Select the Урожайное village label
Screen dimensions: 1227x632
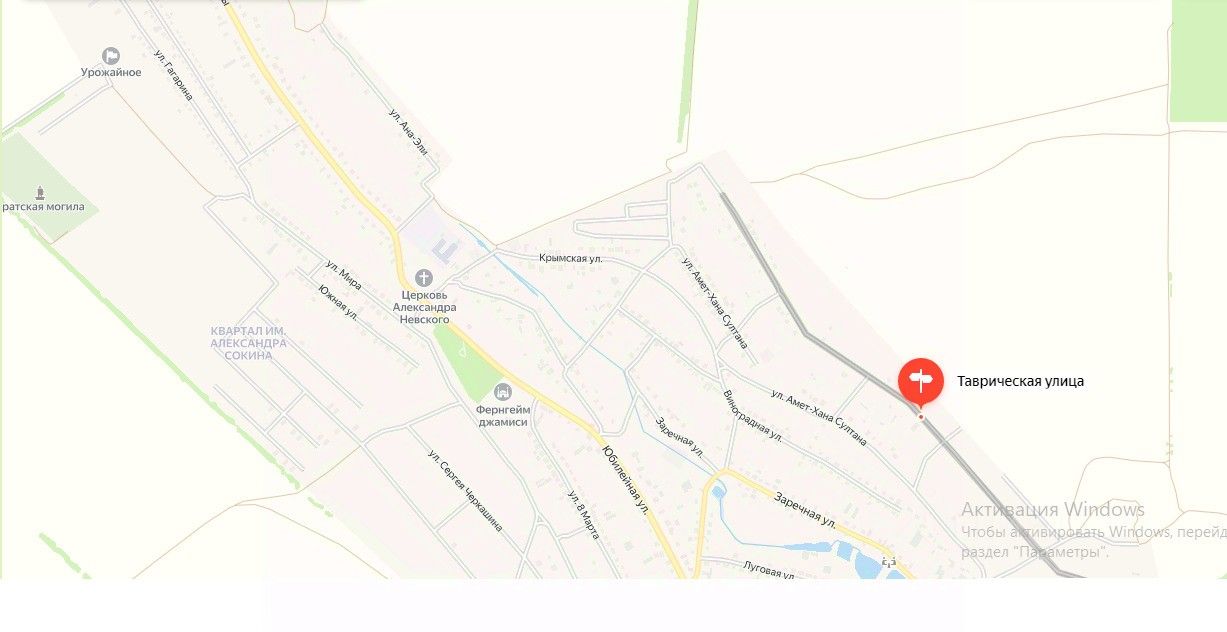pyautogui.click(x=111, y=72)
